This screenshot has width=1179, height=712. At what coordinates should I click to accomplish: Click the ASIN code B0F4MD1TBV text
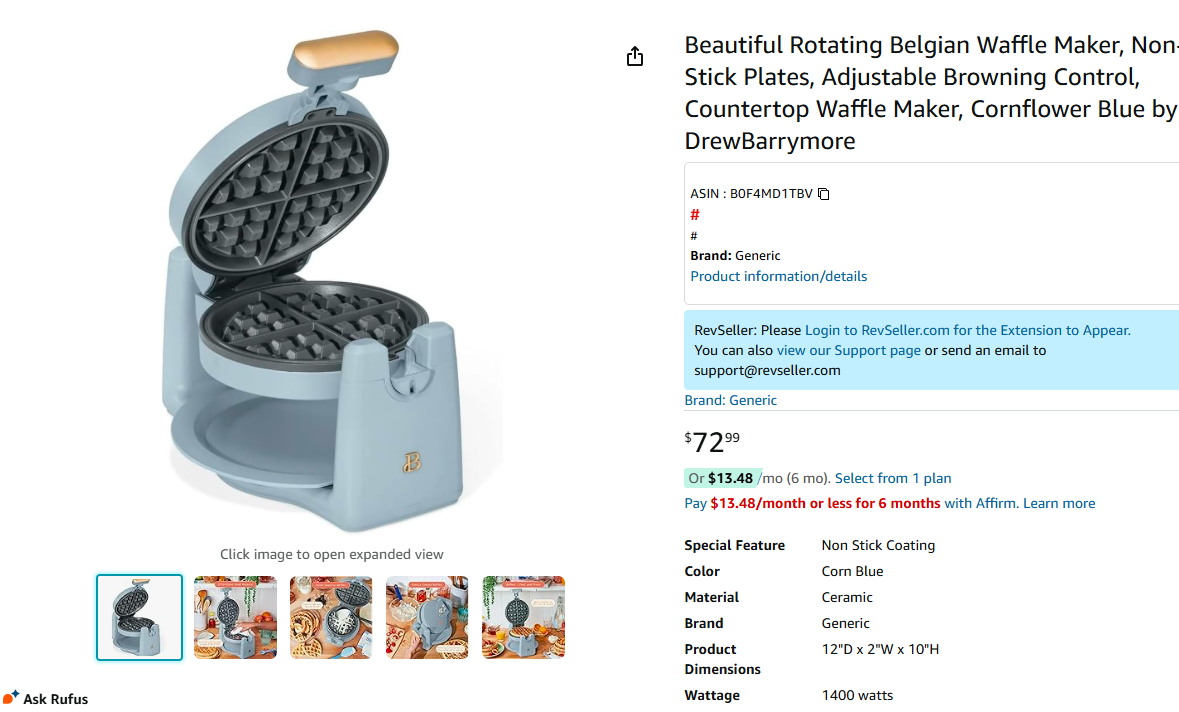pyautogui.click(x=771, y=194)
